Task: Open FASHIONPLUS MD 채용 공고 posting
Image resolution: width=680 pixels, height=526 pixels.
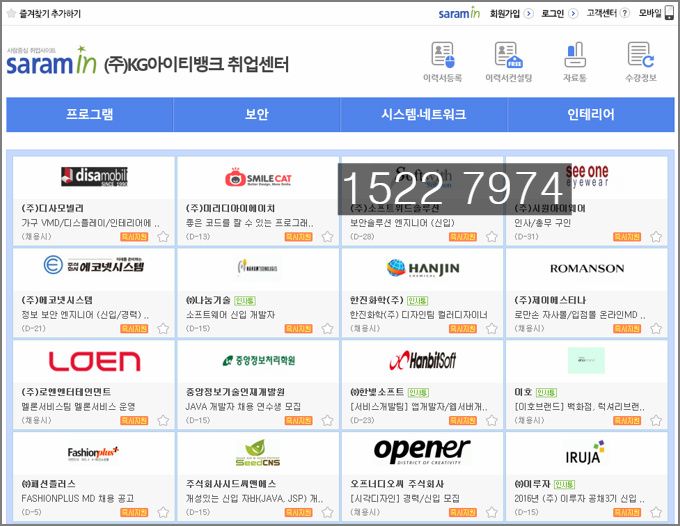Action: 78,499
